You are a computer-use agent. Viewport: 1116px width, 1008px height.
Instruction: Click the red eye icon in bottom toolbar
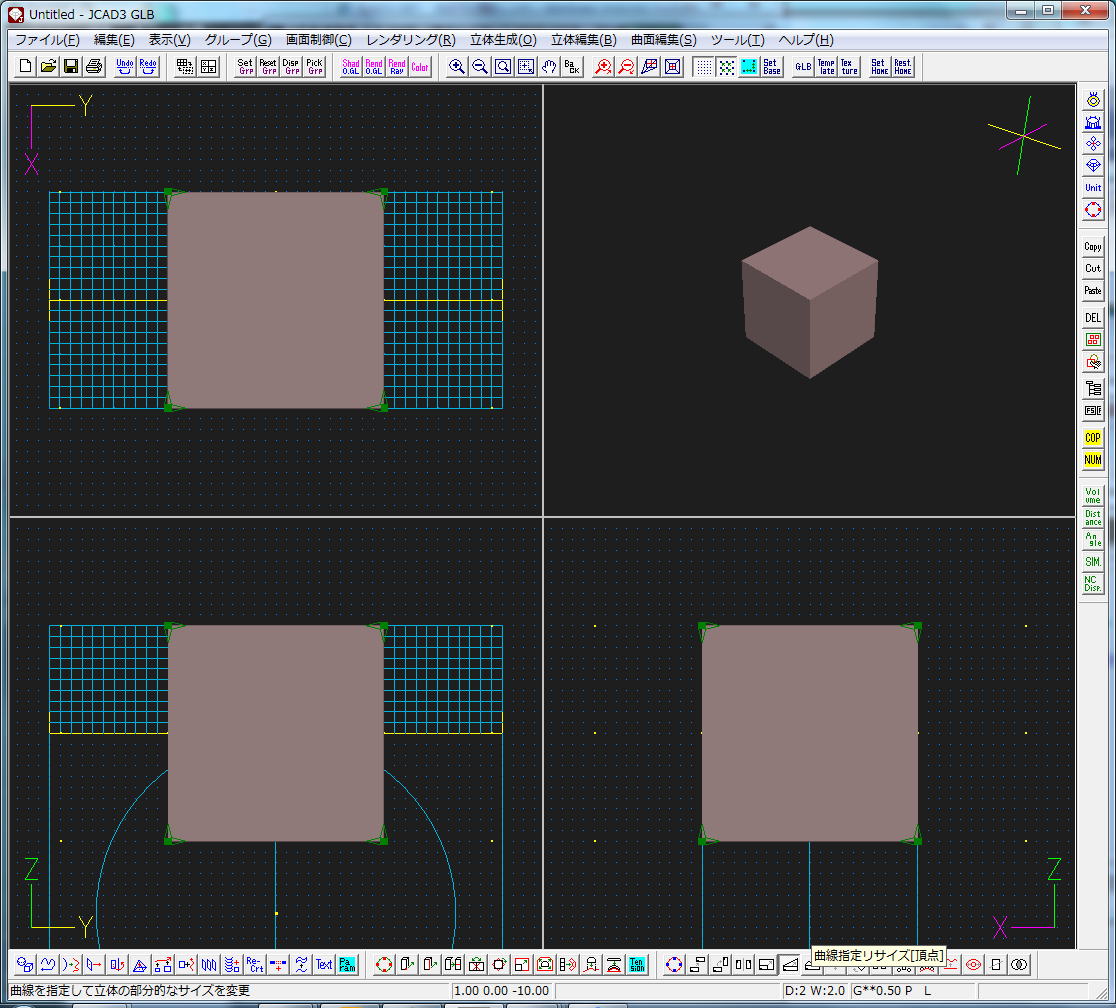coord(973,965)
